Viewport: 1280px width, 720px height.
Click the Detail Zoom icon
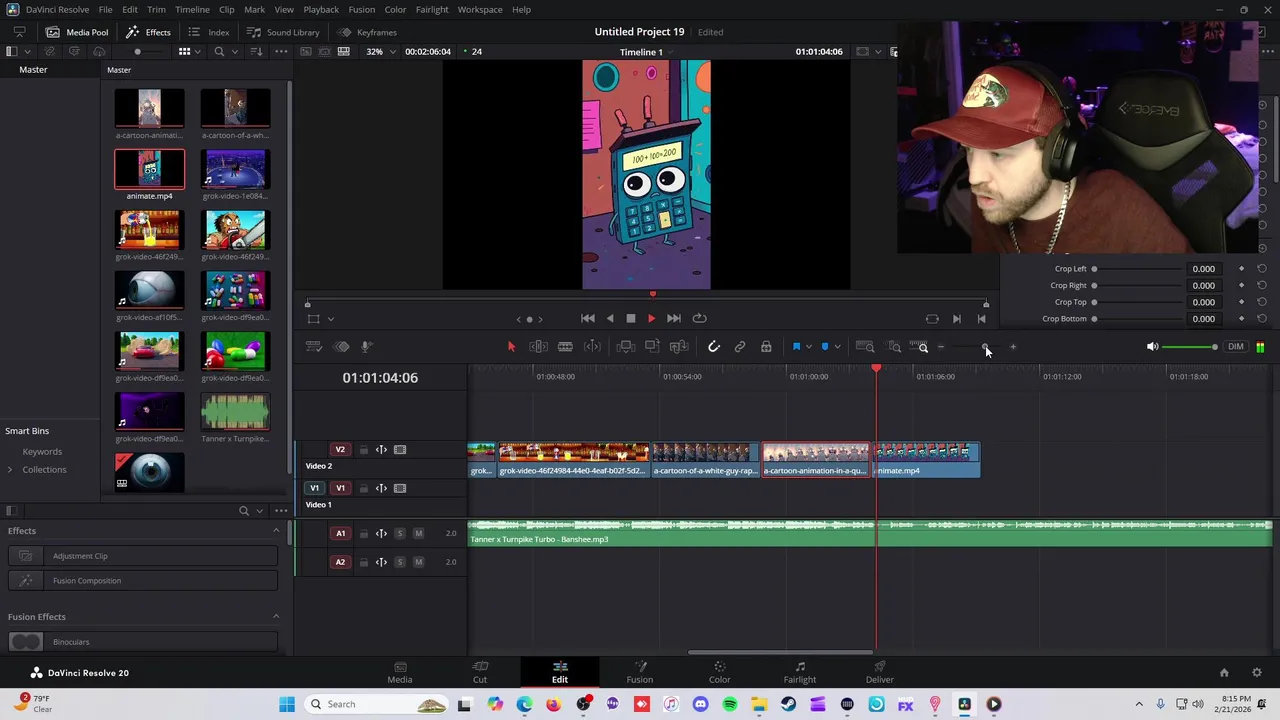pos(894,347)
